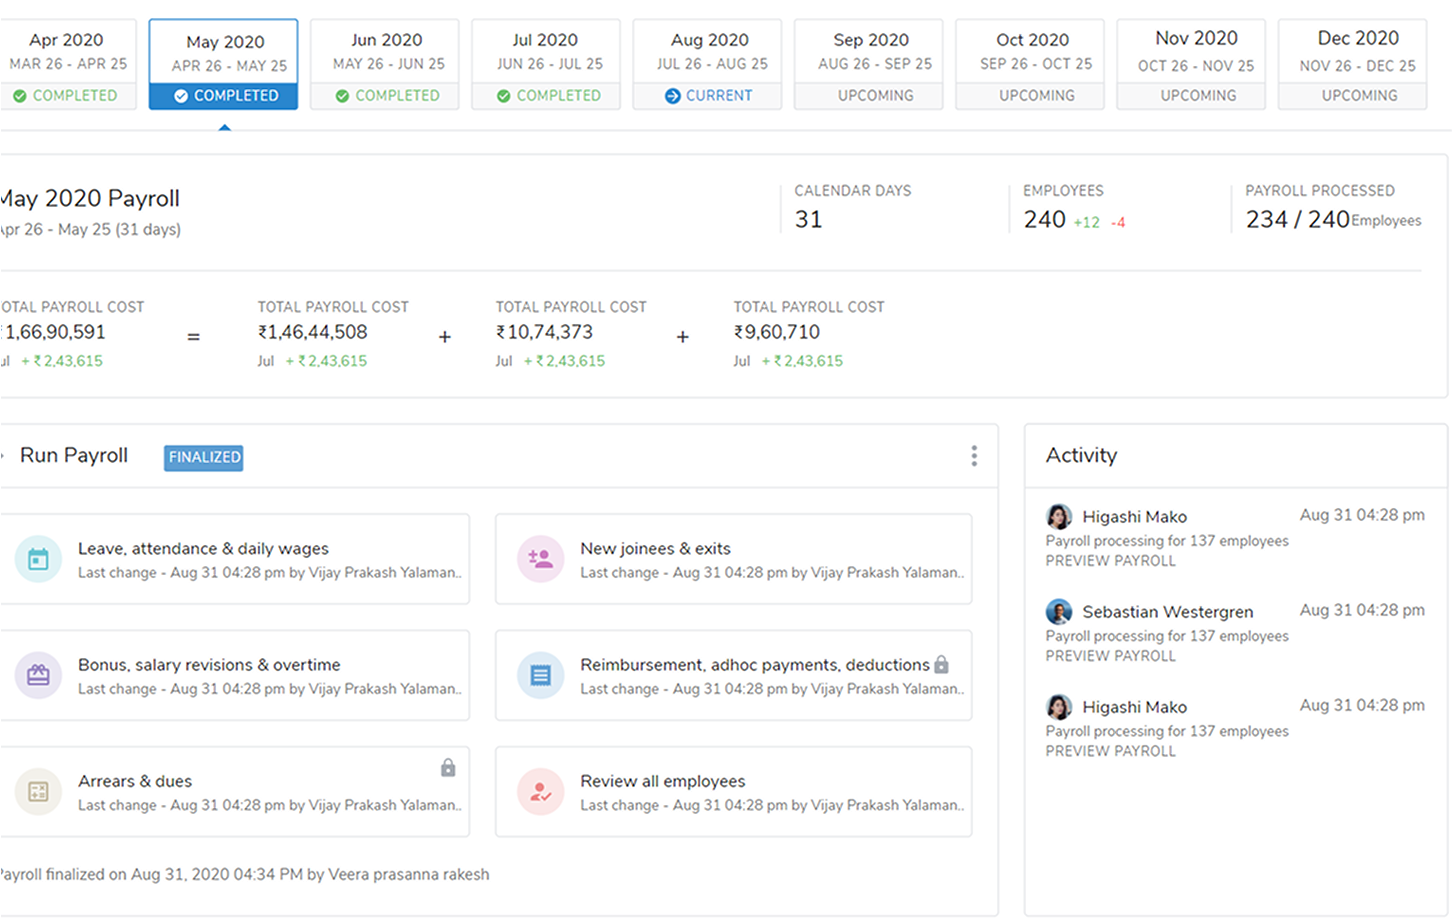This screenshot has height=923, width=1452.
Task: Switch to the Jul 2020 payroll period
Action: [x=546, y=64]
